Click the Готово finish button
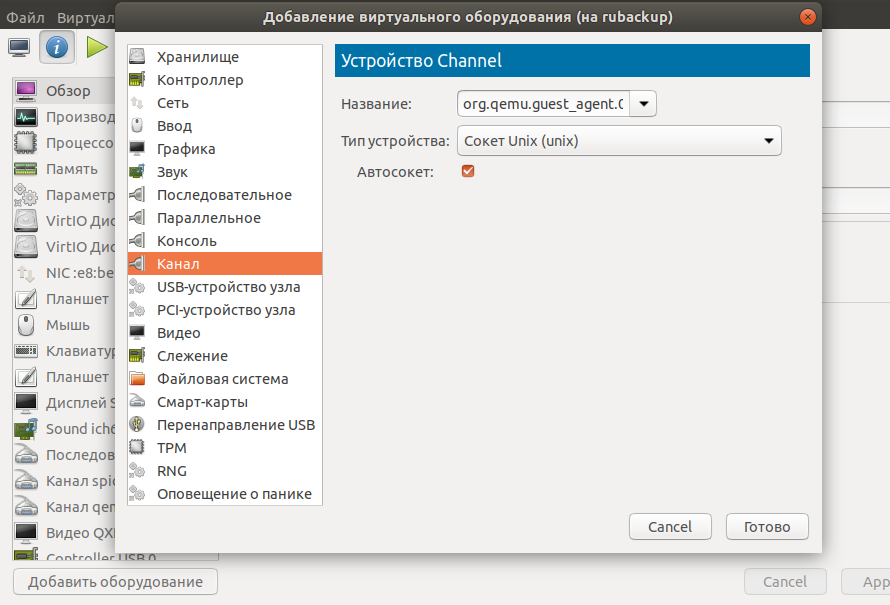890x605 pixels. tap(767, 527)
